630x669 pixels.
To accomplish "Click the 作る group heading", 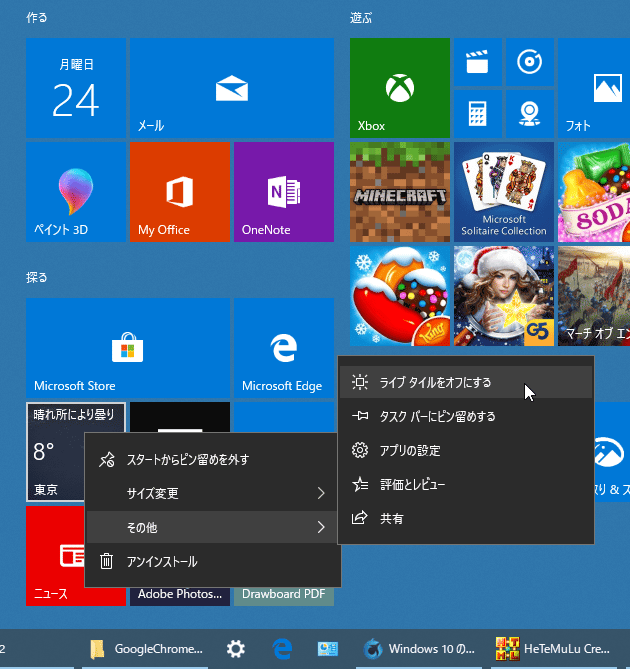I will click(37, 17).
